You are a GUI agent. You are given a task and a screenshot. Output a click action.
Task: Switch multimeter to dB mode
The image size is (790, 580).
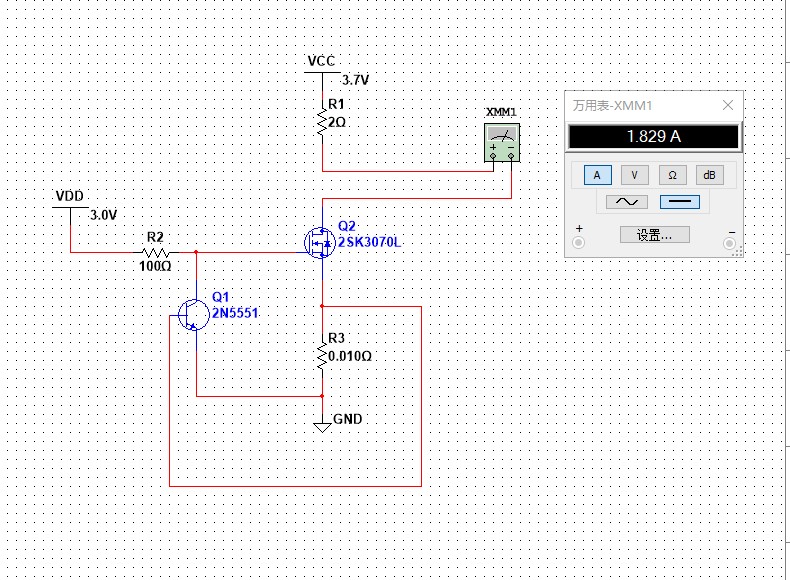pos(709,175)
